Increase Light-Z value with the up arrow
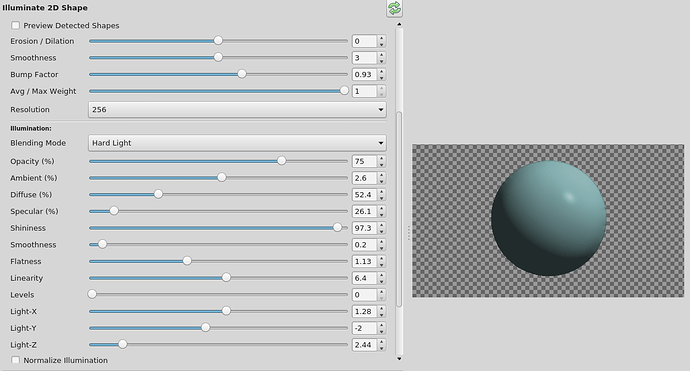The width and height of the screenshot is (690, 371). point(382,342)
